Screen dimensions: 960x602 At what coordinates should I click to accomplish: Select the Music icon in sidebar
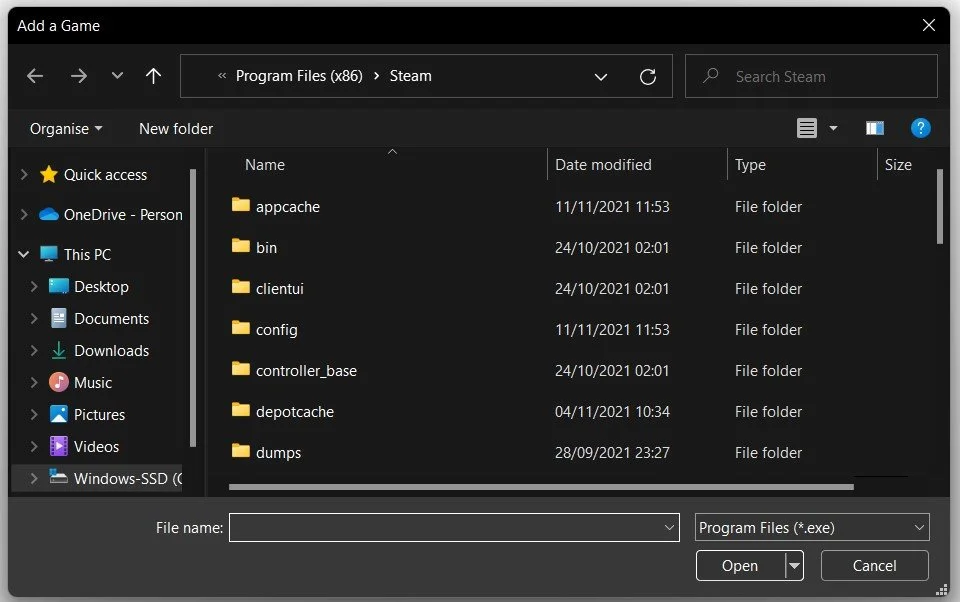pos(58,382)
